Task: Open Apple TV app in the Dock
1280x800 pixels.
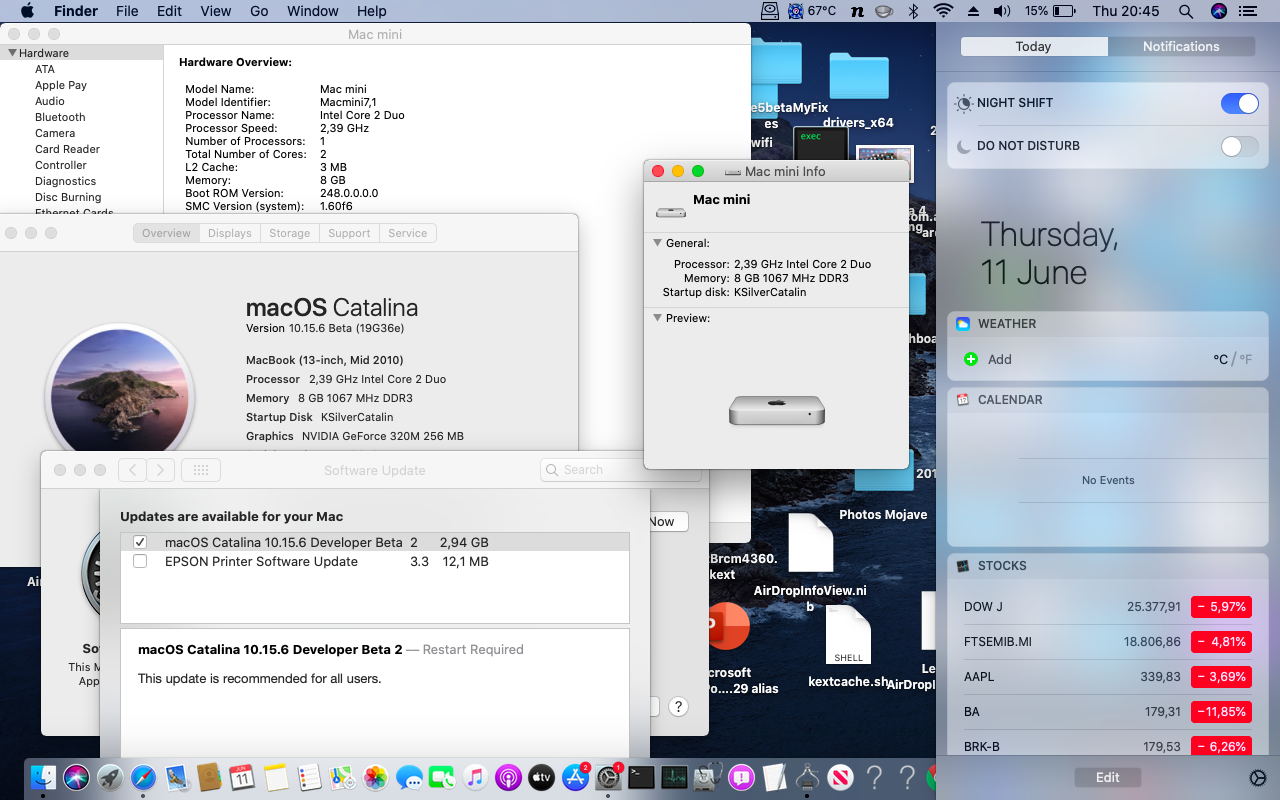Action: click(541, 777)
